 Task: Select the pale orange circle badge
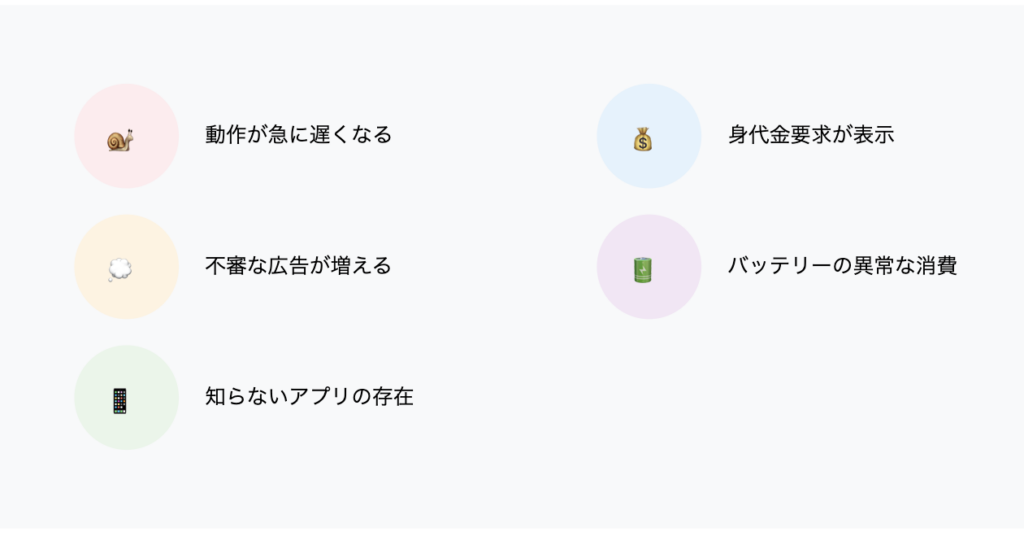(x=127, y=266)
